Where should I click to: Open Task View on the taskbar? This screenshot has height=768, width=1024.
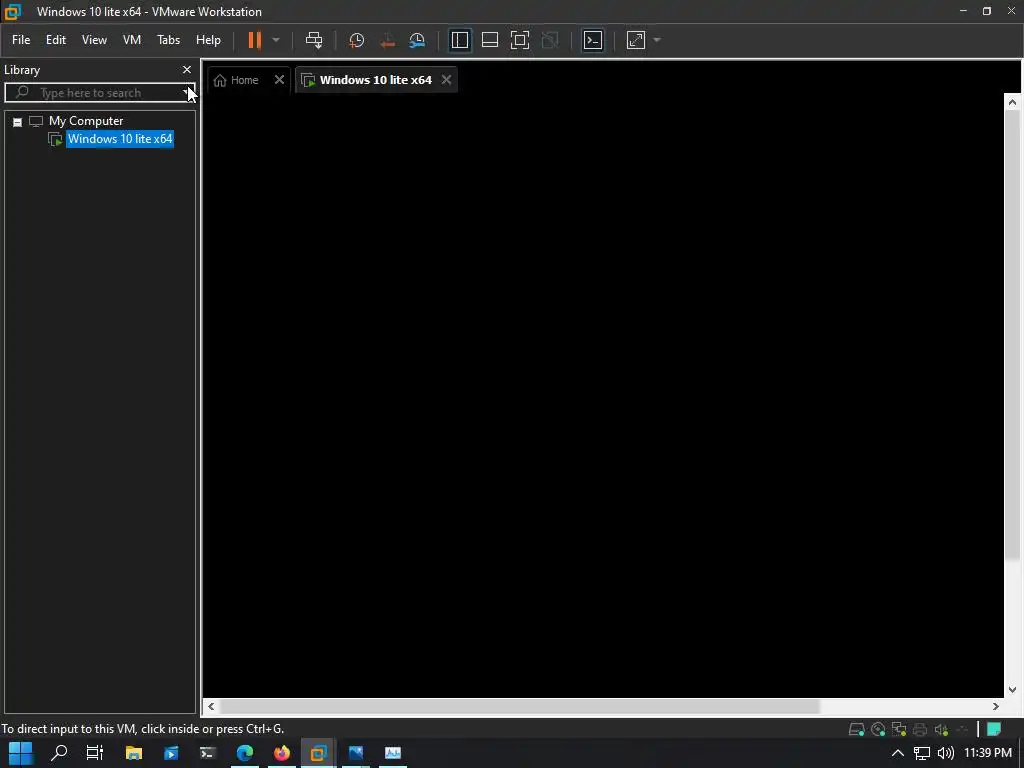(x=95, y=753)
